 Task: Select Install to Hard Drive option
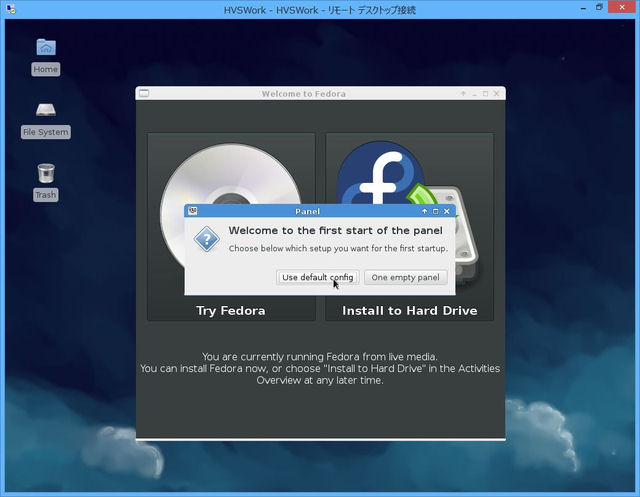point(409,227)
